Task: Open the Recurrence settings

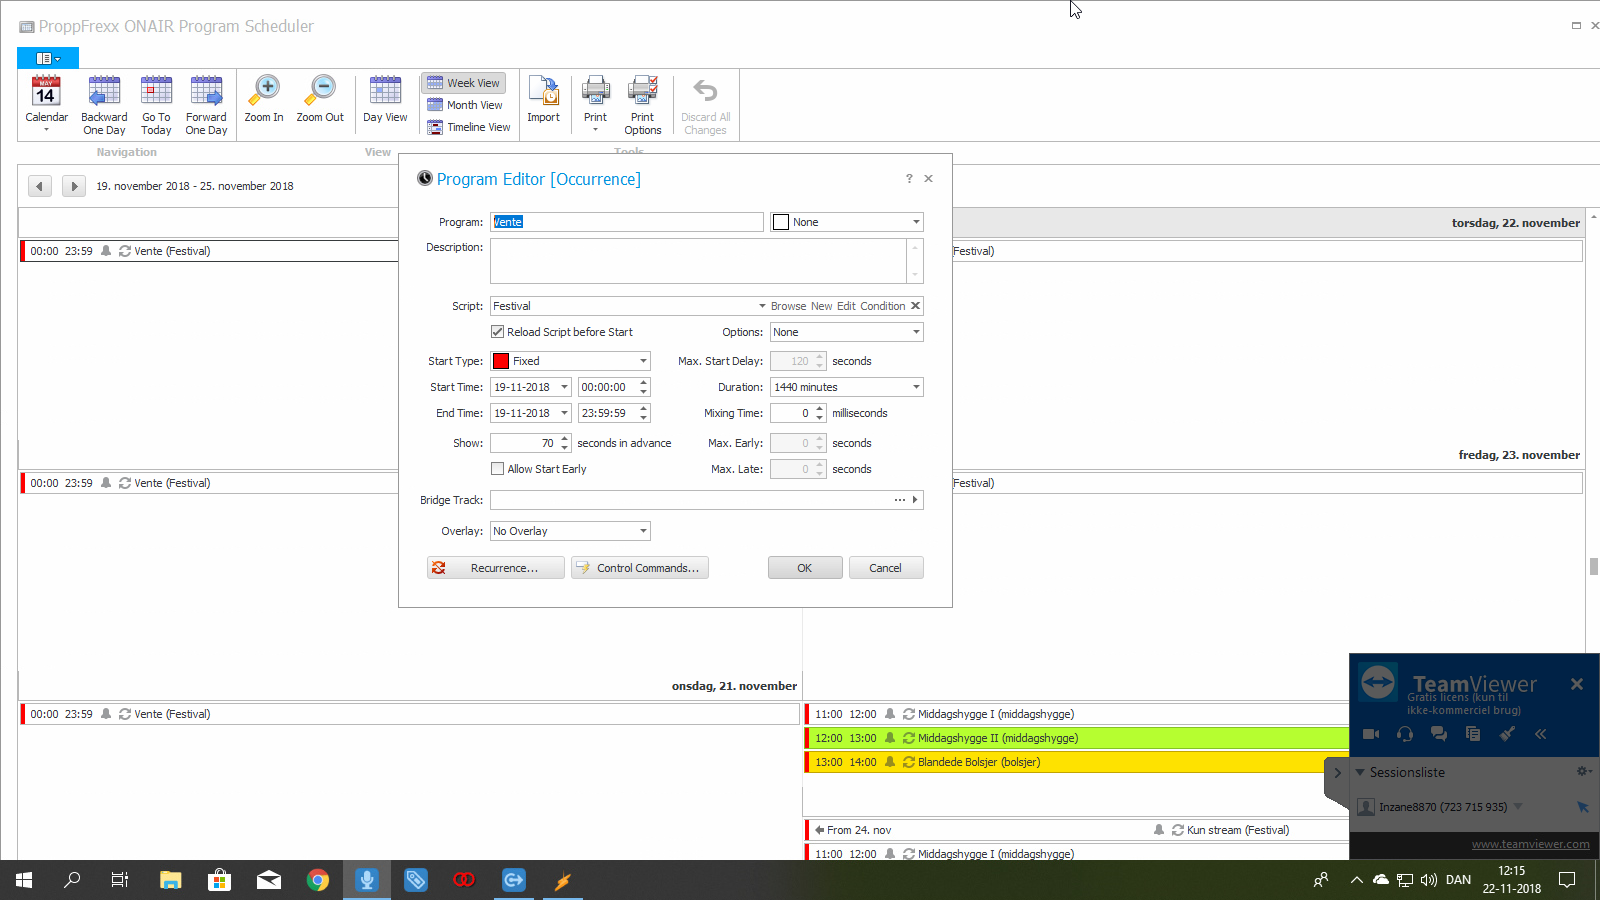Action: [x=496, y=568]
